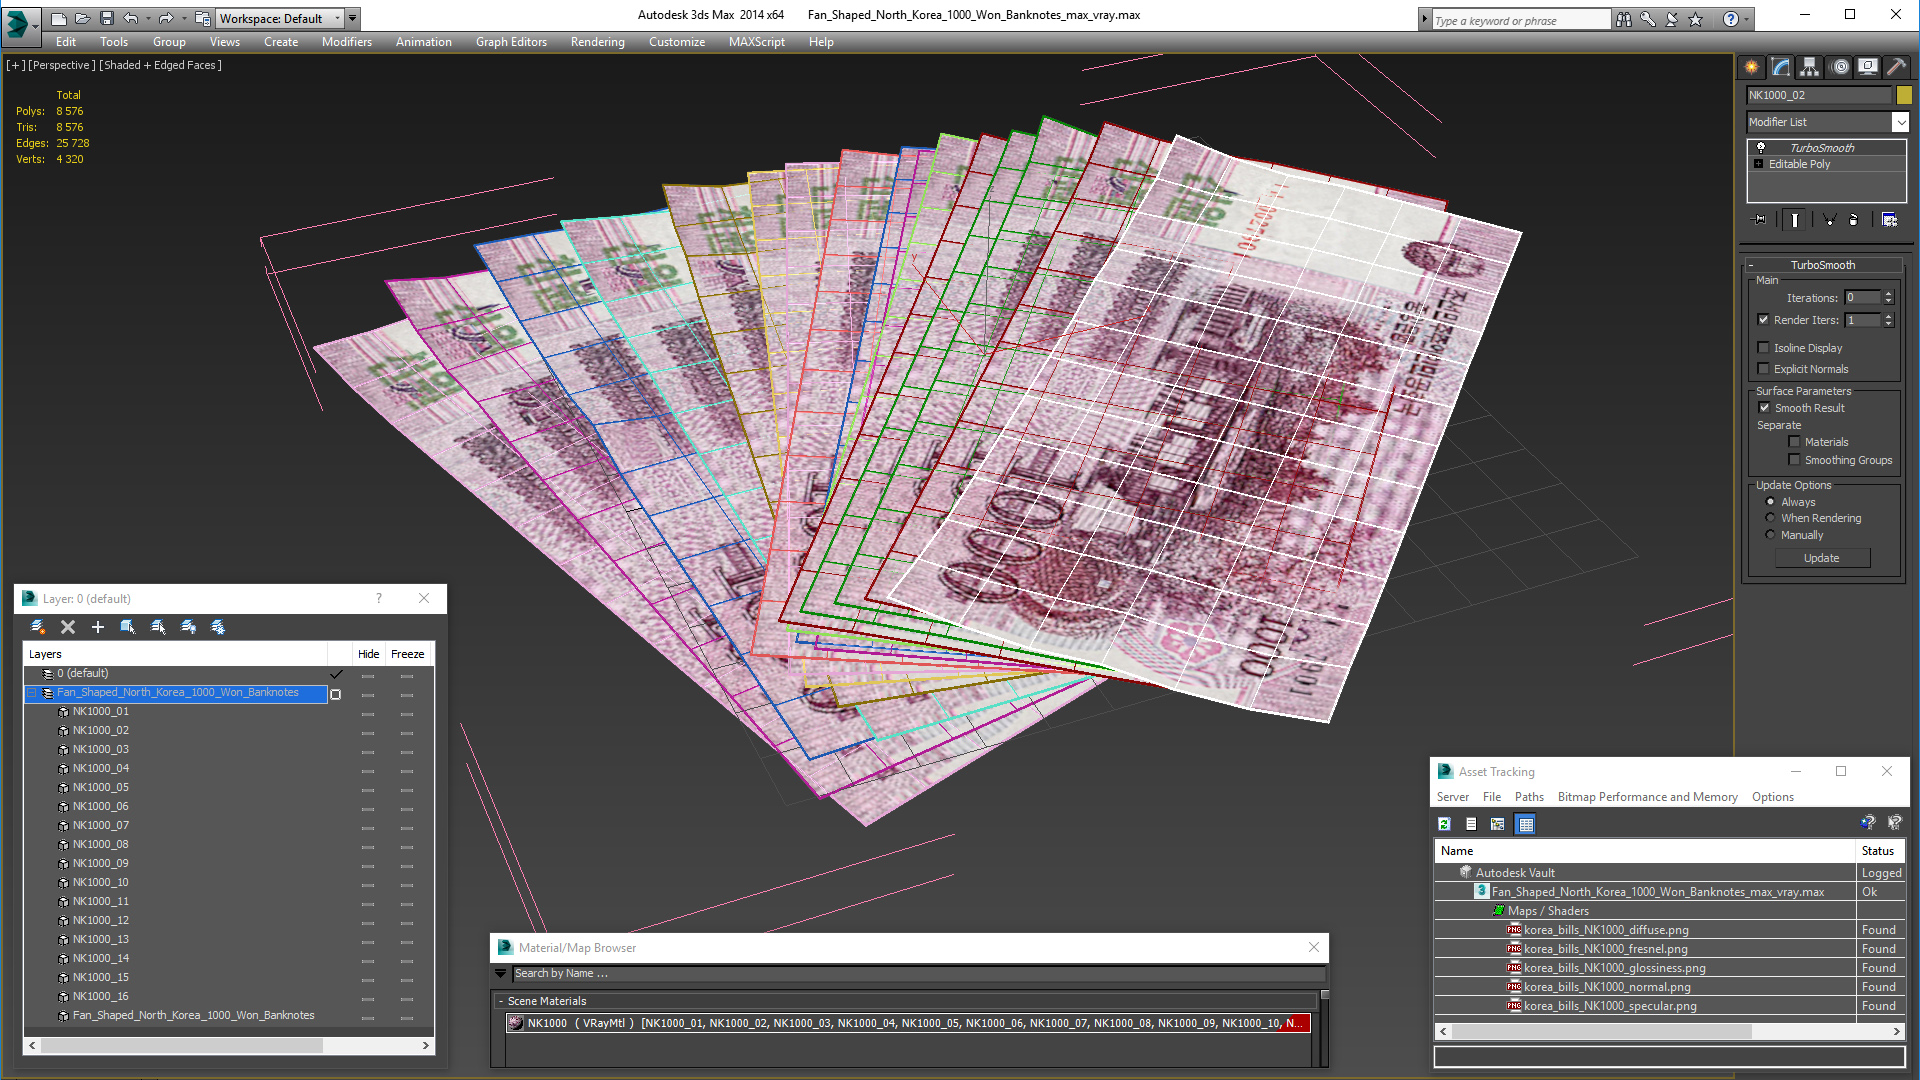Screen dimensions: 1920x1080
Task: Click Make Unique icon under modifier stack
Action: (1829, 219)
